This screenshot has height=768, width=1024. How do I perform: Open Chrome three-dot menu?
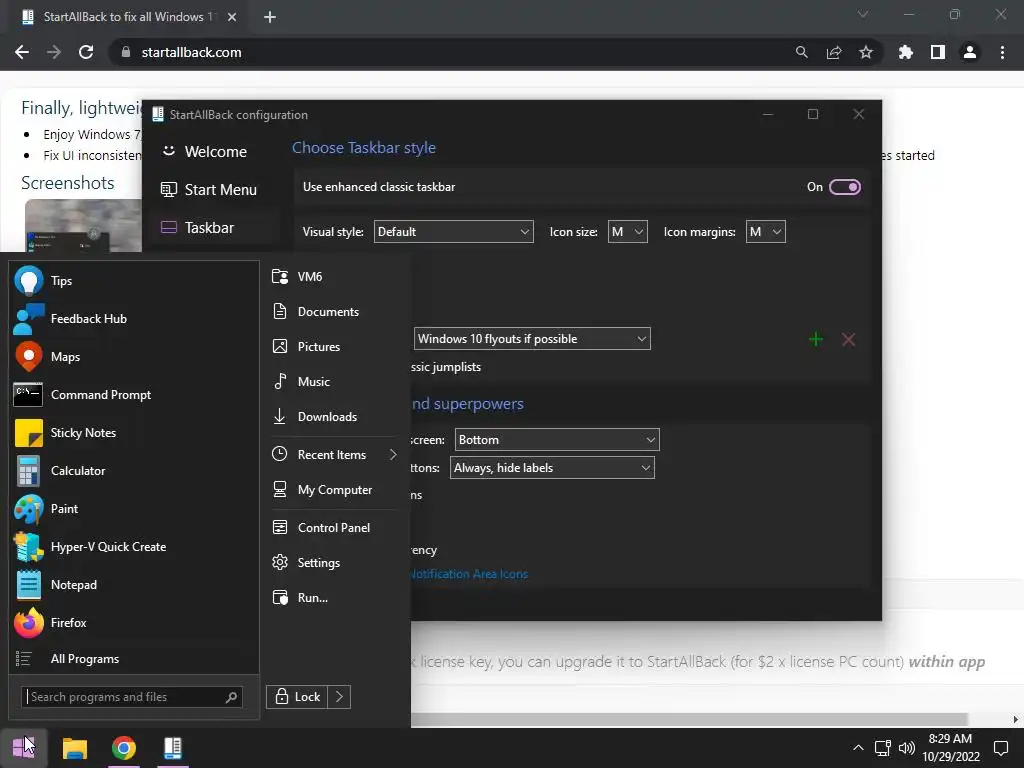(x=1002, y=52)
